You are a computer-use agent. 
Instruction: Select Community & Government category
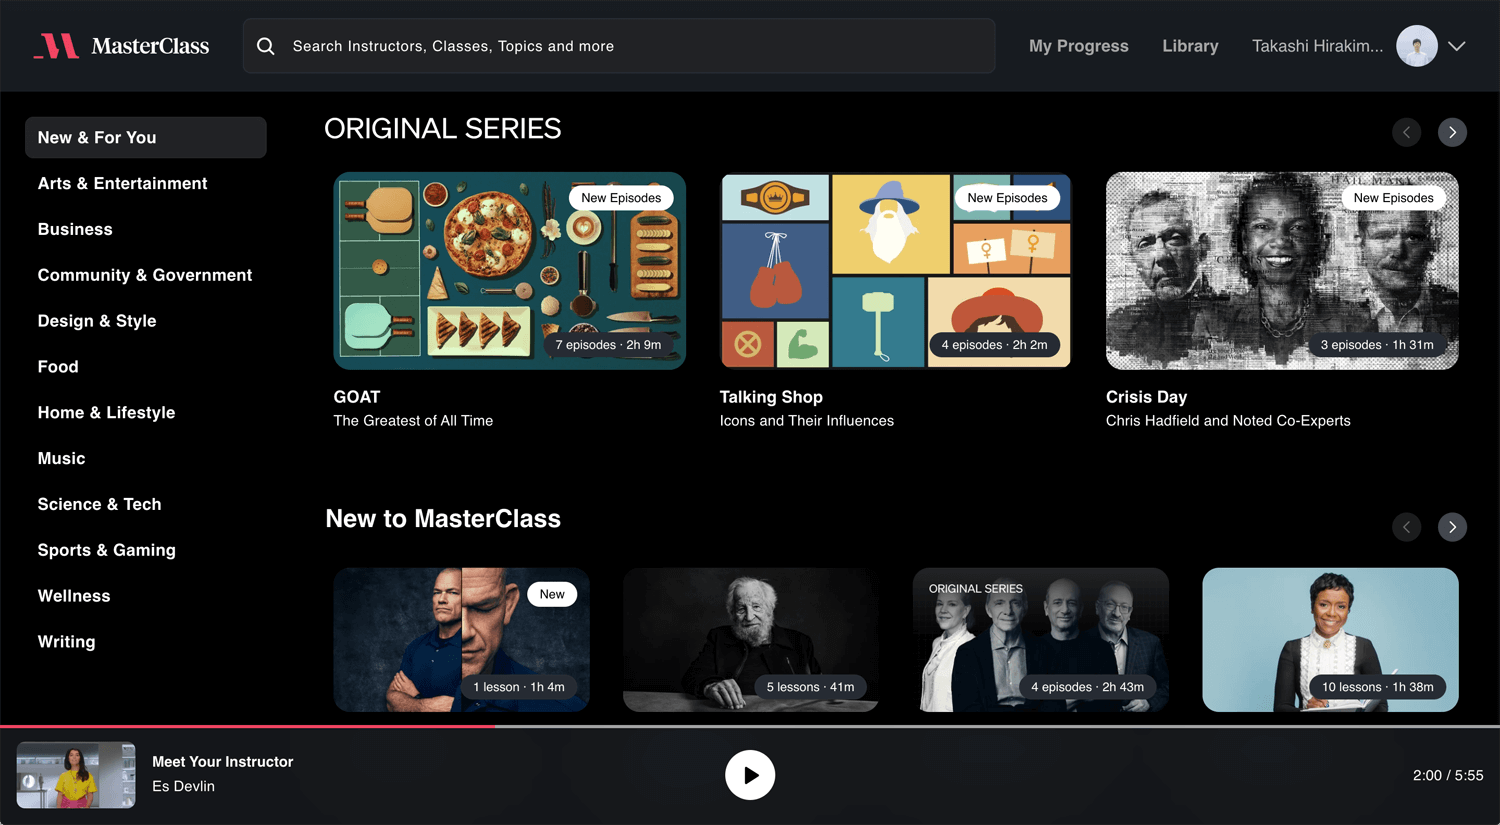tap(146, 275)
